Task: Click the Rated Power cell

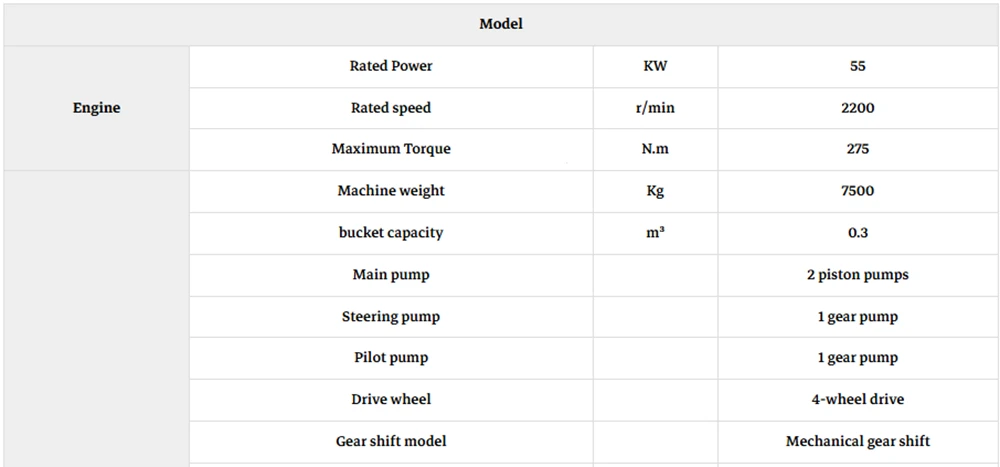Action: point(391,66)
